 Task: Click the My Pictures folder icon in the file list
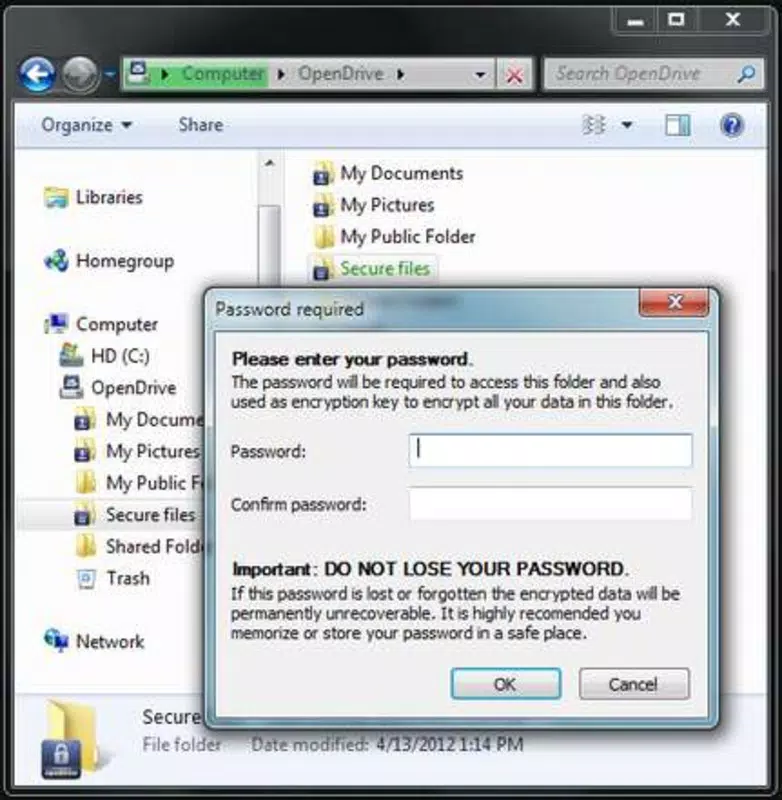coord(323,205)
